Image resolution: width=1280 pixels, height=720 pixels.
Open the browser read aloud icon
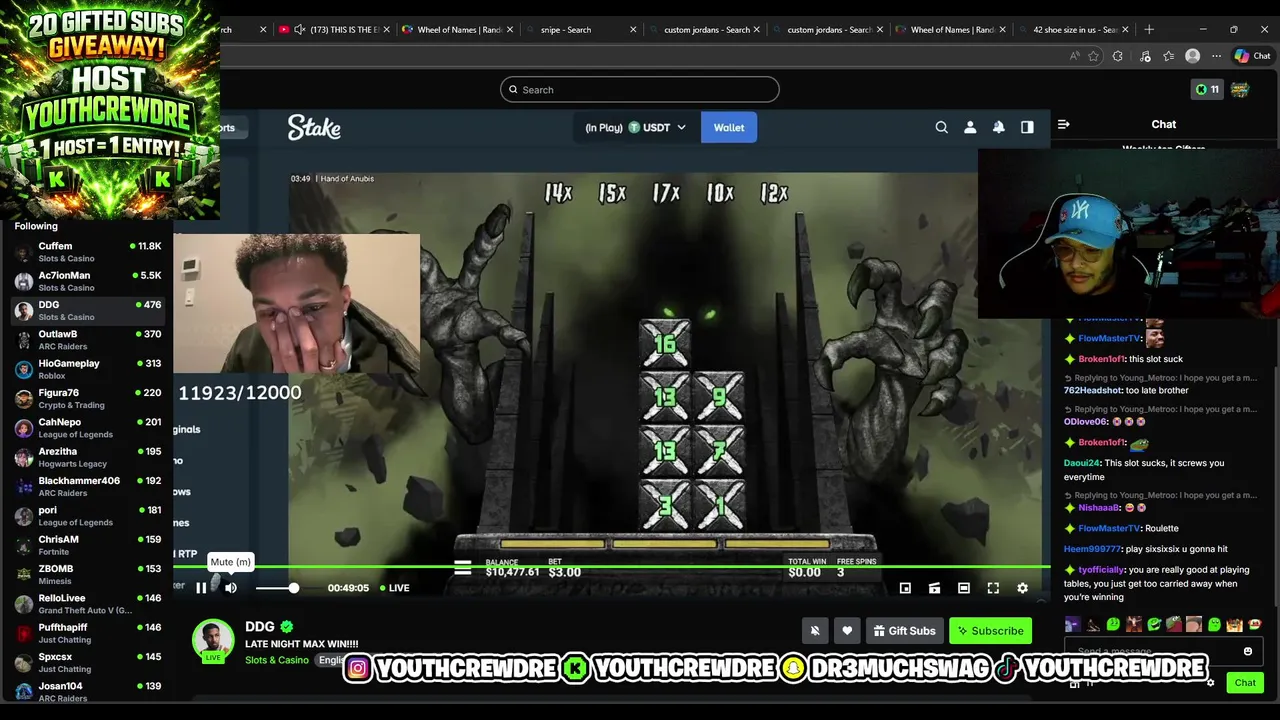1075,57
